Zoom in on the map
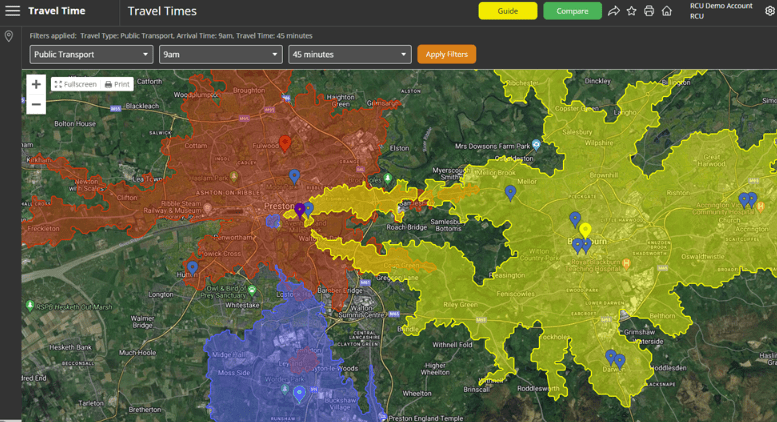 [36, 85]
